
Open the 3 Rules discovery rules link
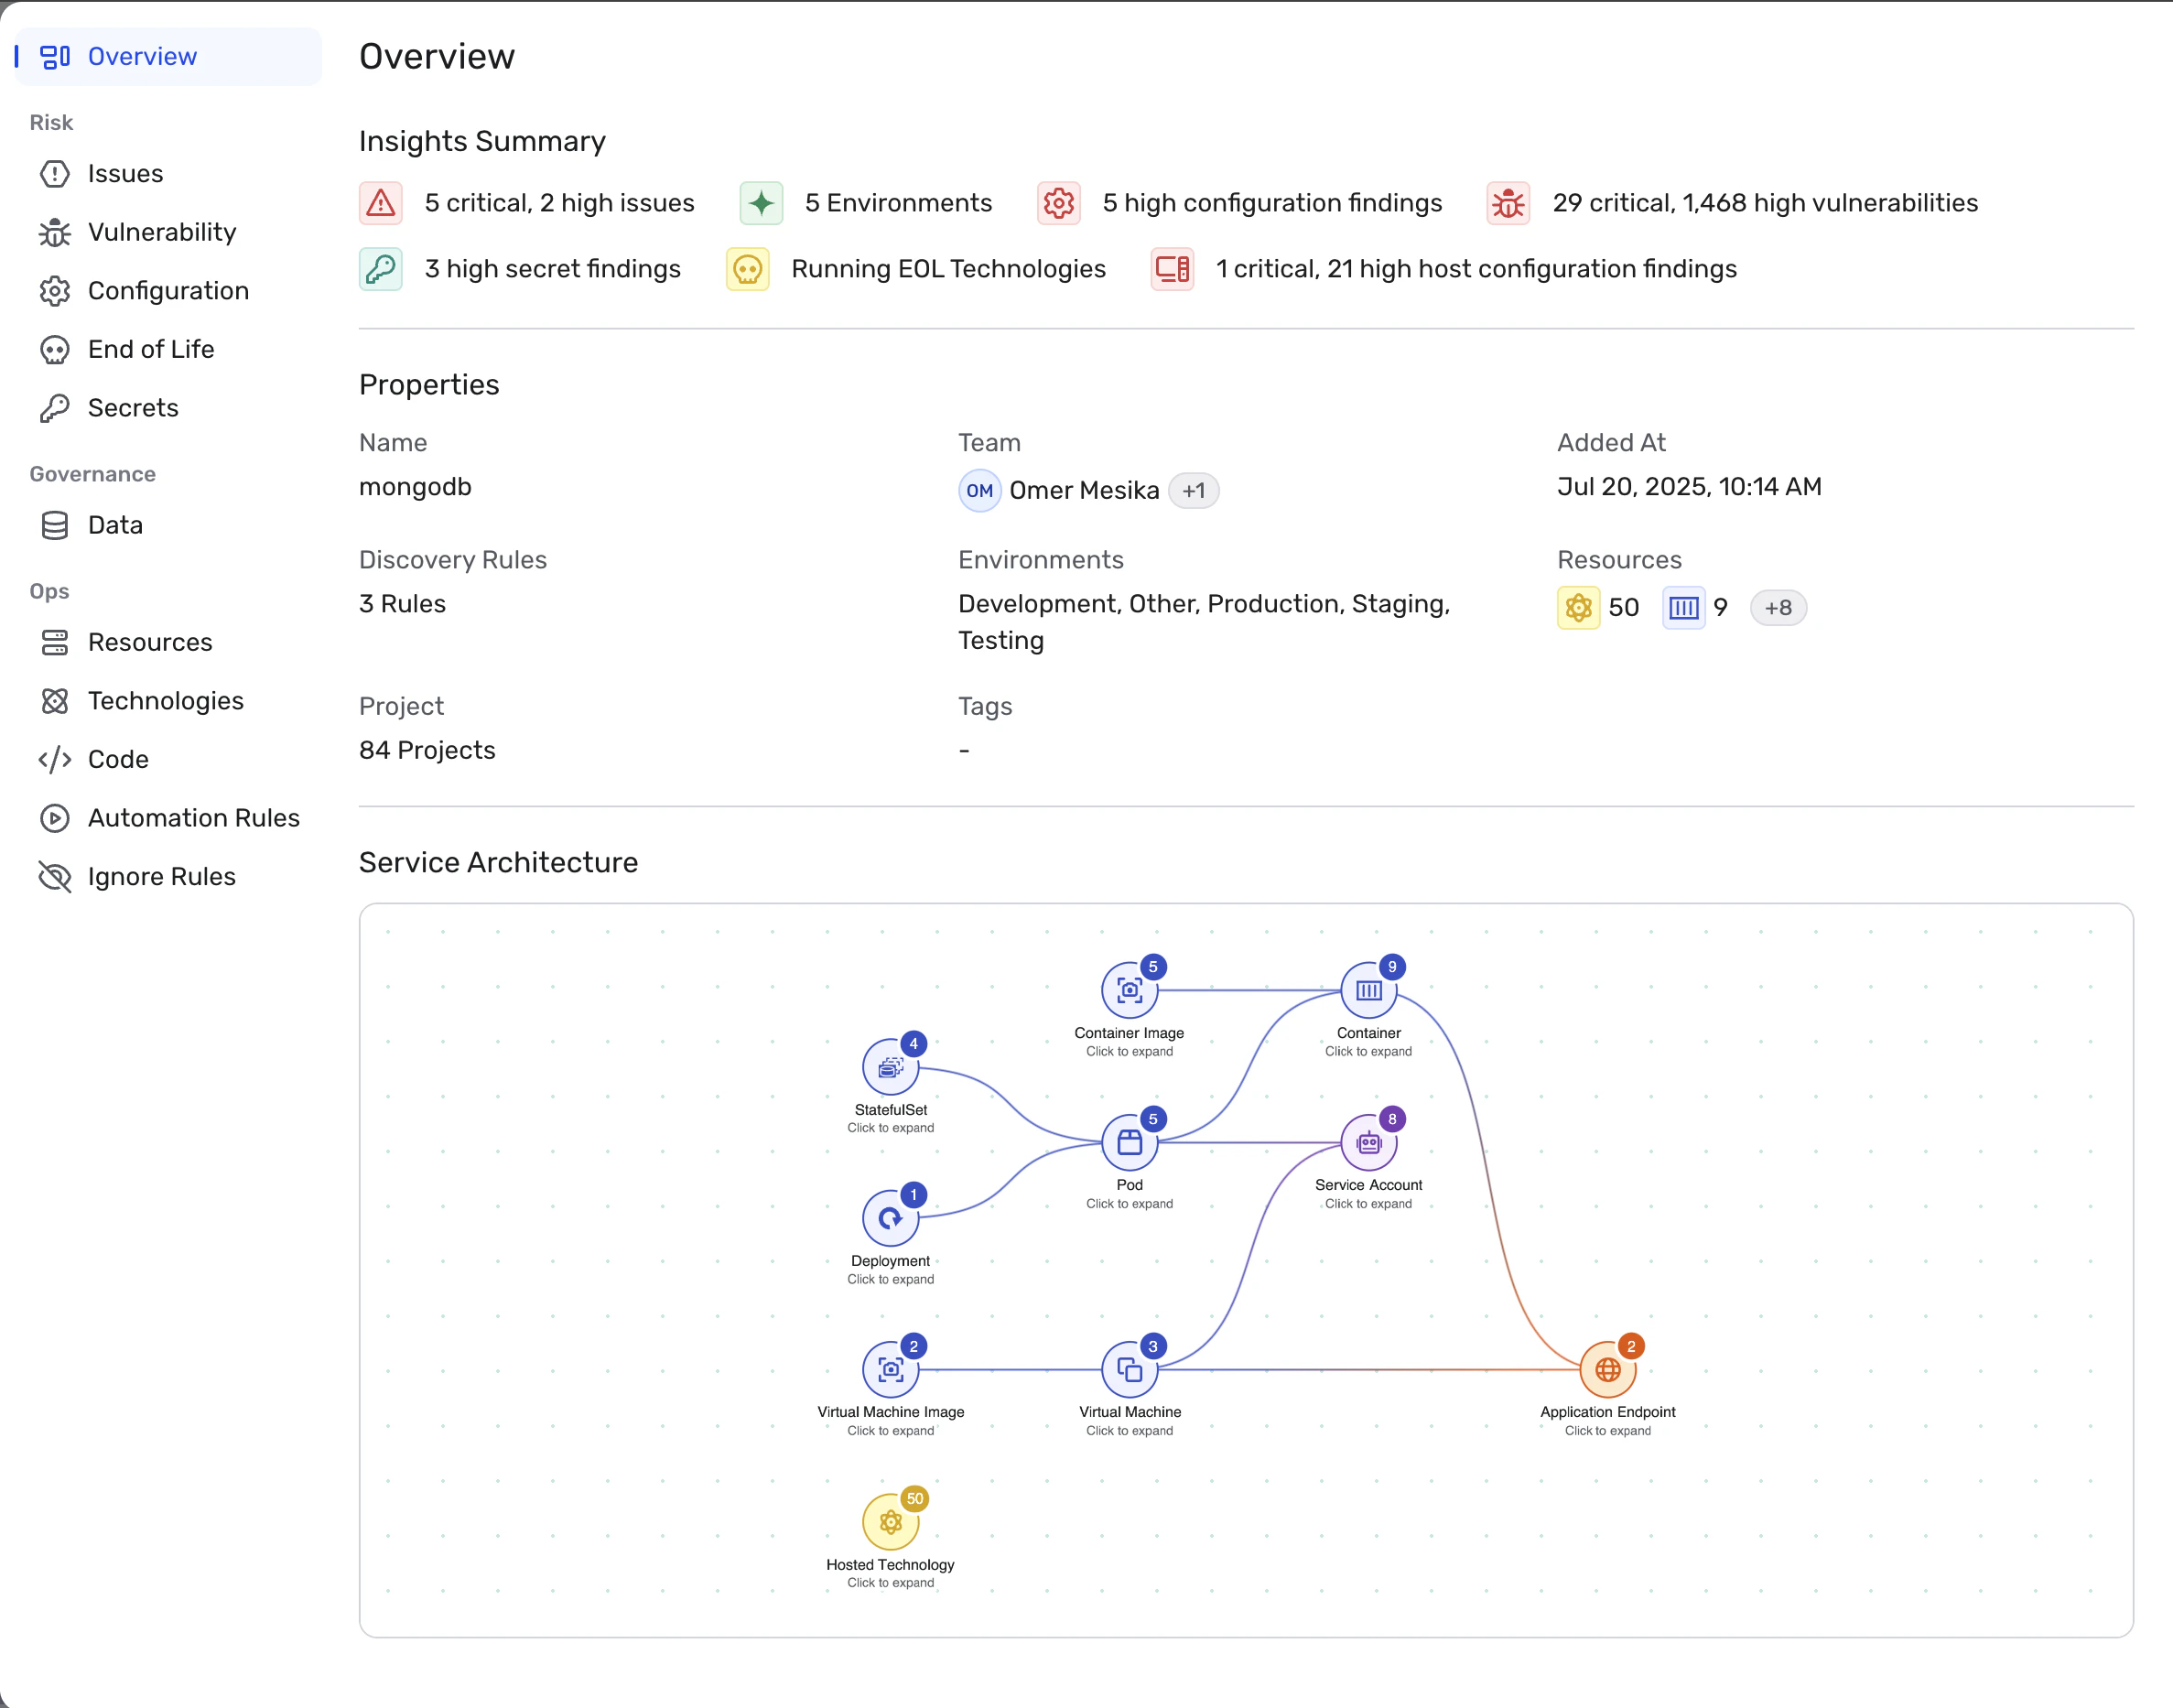[x=402, y=604]
